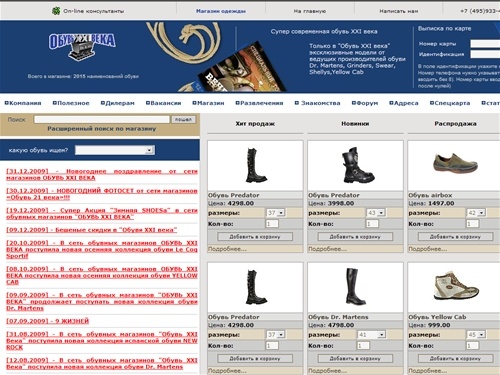The height and width of the screenshot is (375, 500).
Task: Click the airbox shoe image
Action: coord(455,163)
